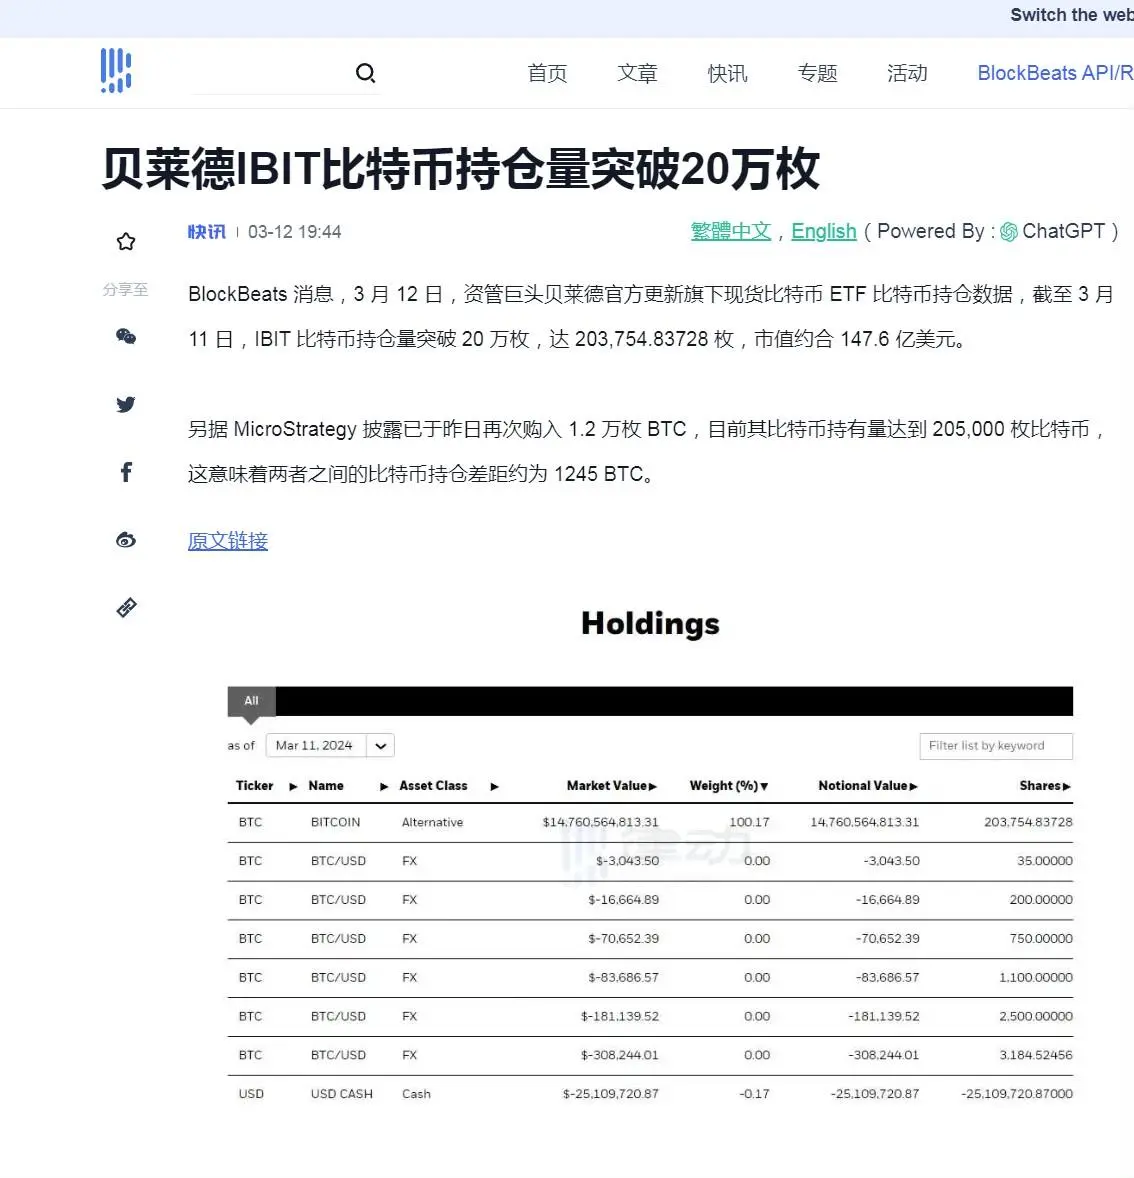Click shares value -25,109,720.87000
Viewport: 1134px width, 1178px height.
coord(1017,1094)
